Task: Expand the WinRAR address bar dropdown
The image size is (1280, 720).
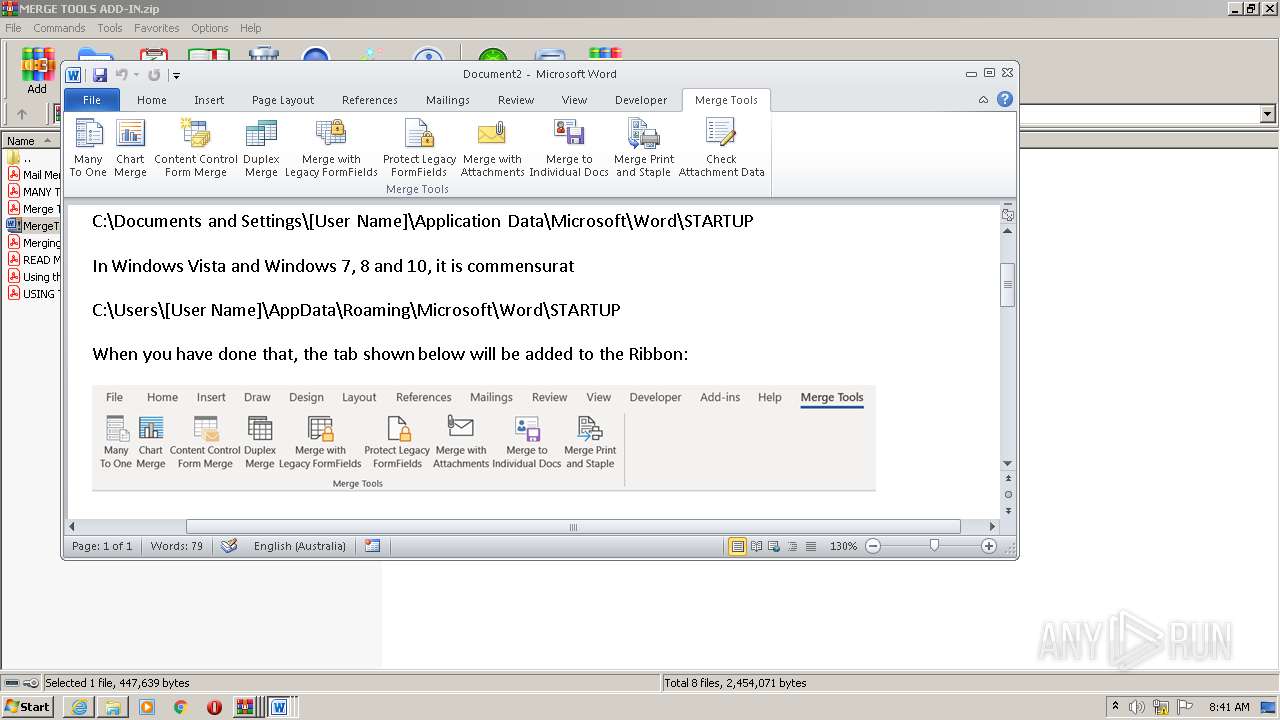Action: [1268, 114]
